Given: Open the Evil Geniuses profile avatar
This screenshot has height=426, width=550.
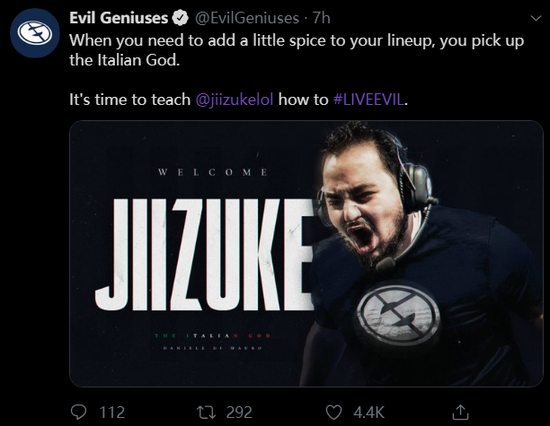Looking at the screenshot, I should (35, 33).
